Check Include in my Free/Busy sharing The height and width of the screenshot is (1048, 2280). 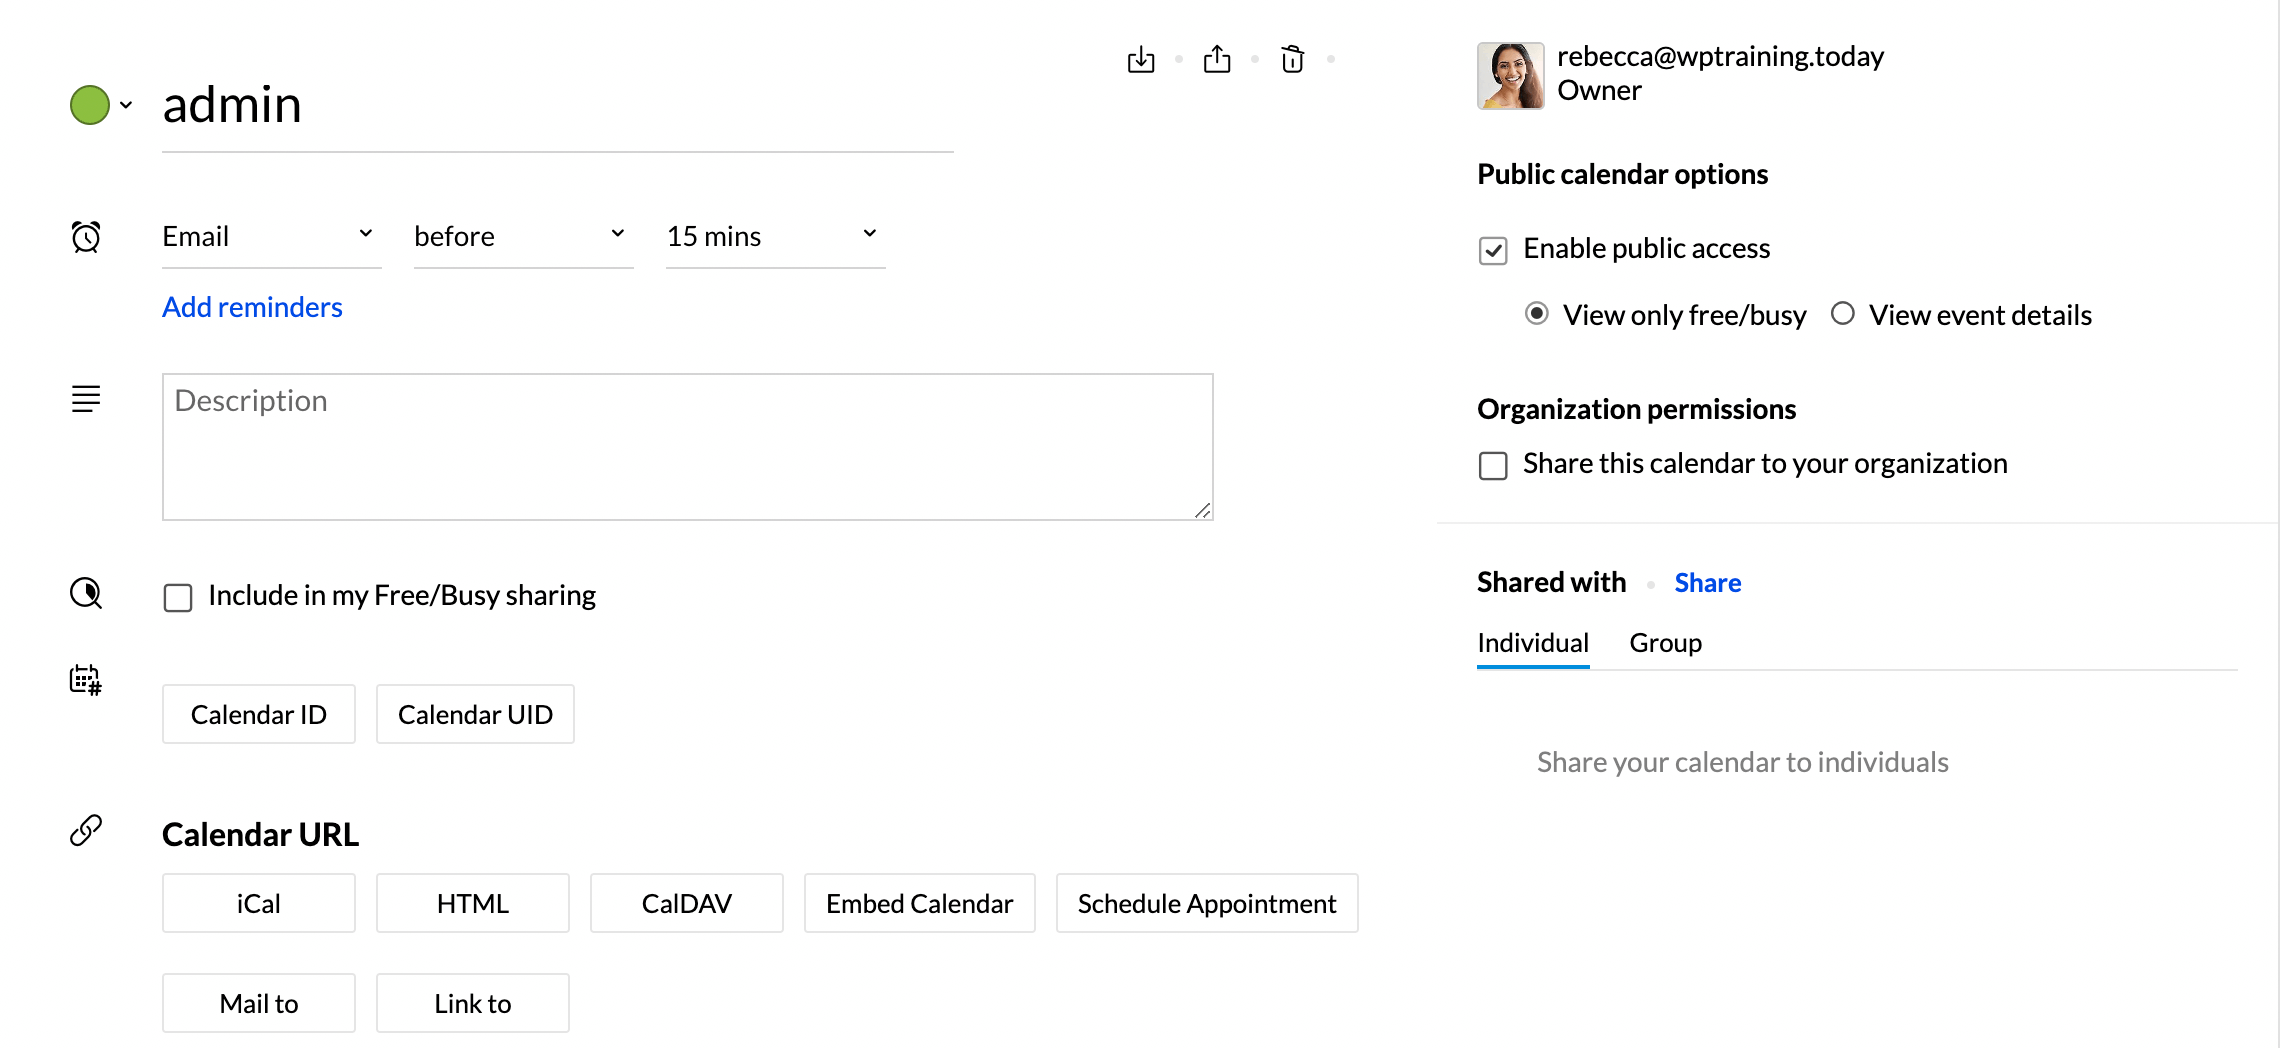coord(178,598)
